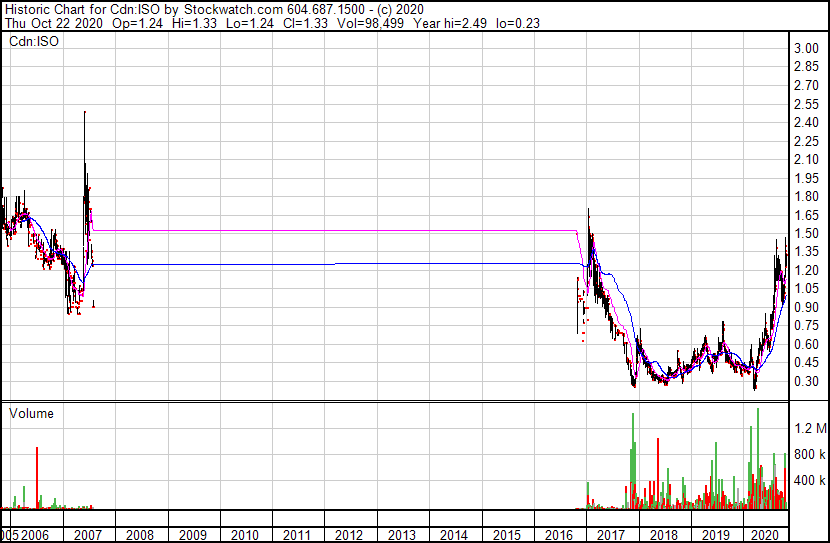Click the 2010 year label on time axis
The width and height of the screenshot is (830, 543).
pyautogui.click(x=245, y=535)
